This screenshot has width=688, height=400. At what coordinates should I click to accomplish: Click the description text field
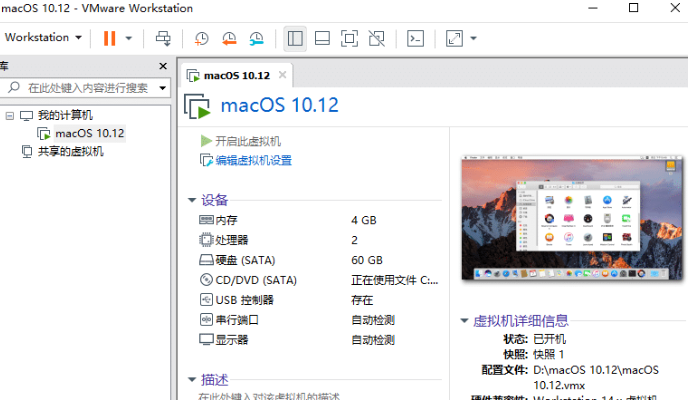coord(269,396)
